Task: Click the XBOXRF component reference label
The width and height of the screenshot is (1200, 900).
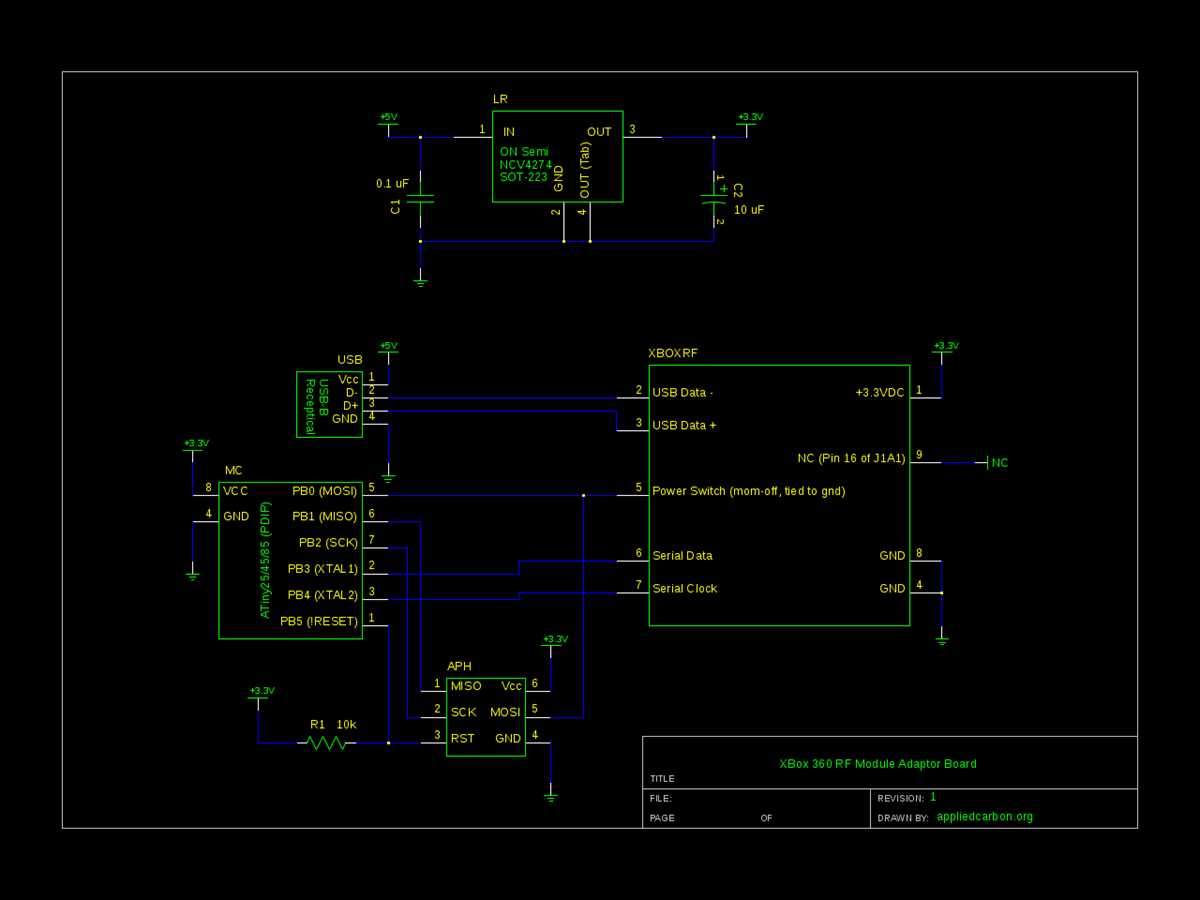Action: (x=673, y=353)
